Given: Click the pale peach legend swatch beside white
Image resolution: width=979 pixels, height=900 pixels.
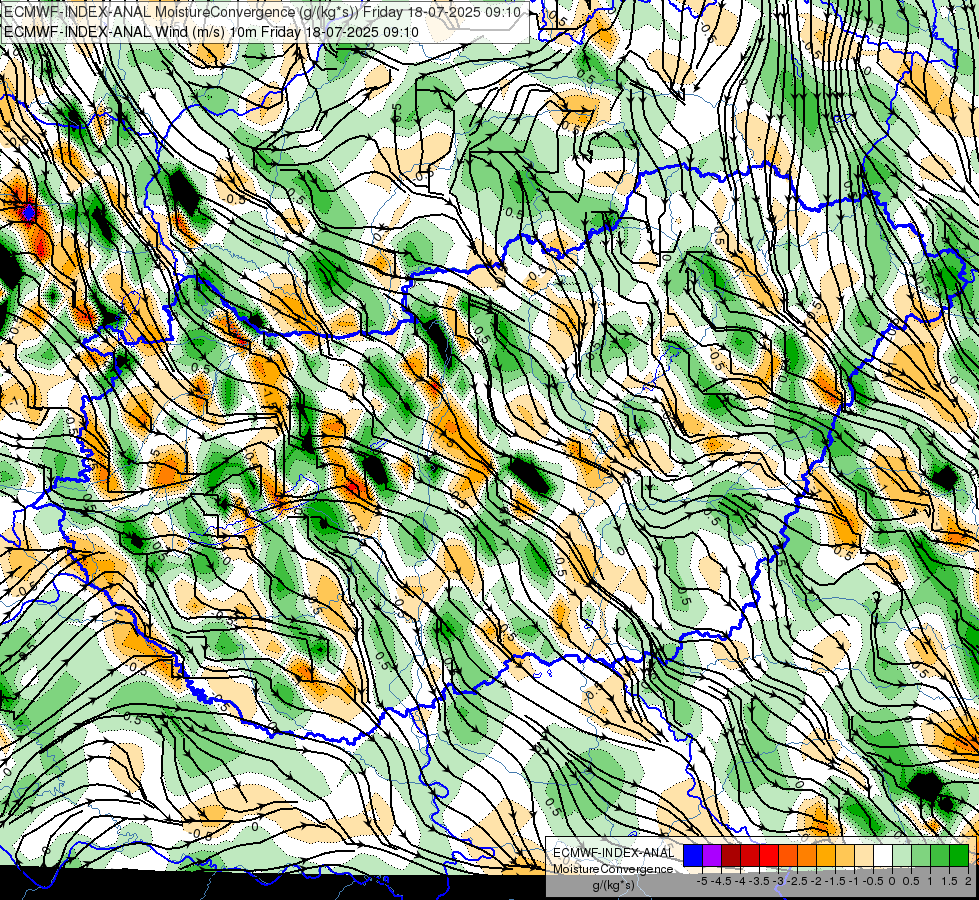Looking at the screenshot, I should tap(864, 855).
